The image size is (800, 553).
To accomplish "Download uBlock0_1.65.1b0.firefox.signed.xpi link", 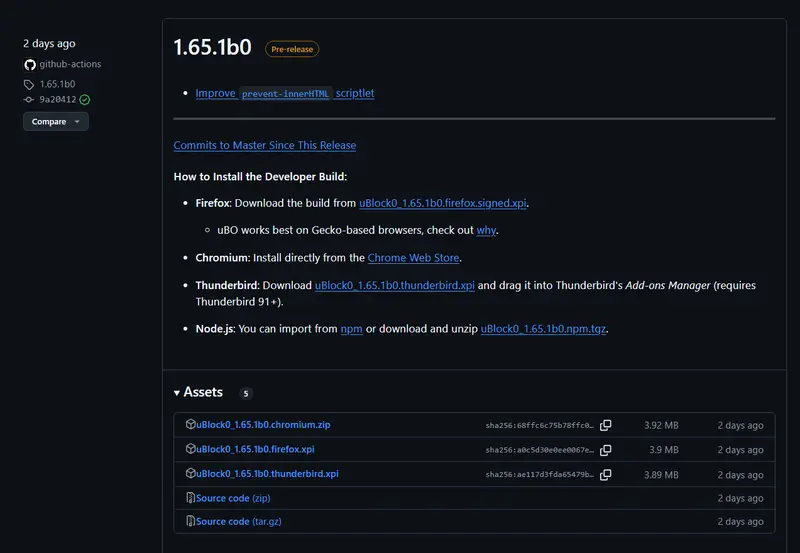I will (x=442, y=203).
